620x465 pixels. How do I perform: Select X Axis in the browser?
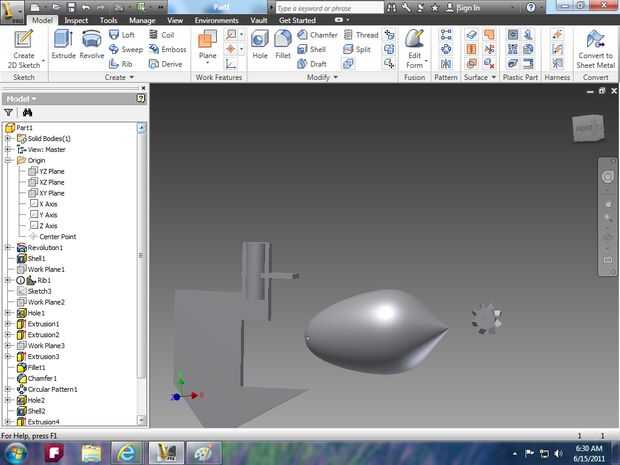43,204
